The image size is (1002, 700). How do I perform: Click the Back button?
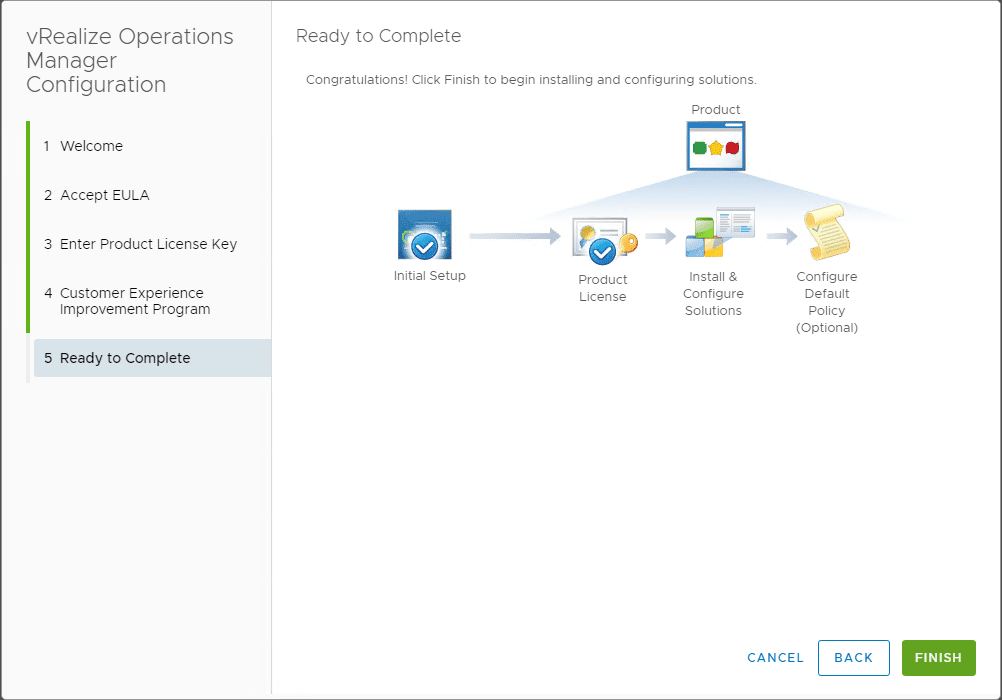tap(853, 658)
